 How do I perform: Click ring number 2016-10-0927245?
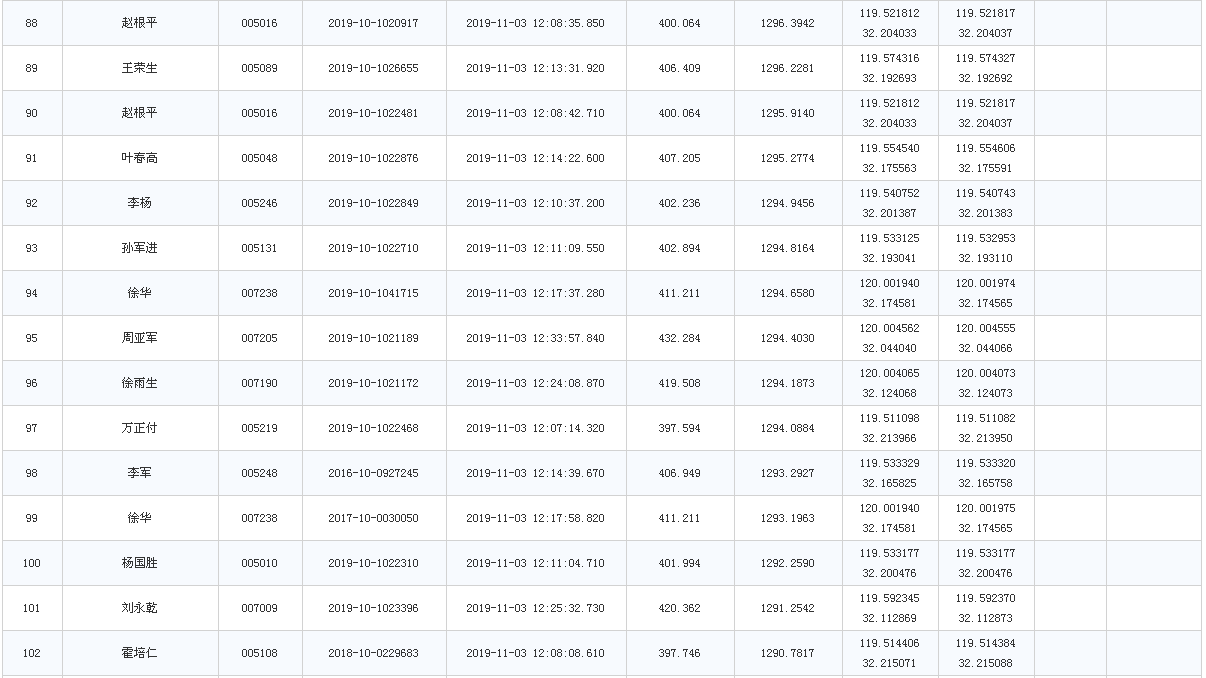tap(373, 473)
